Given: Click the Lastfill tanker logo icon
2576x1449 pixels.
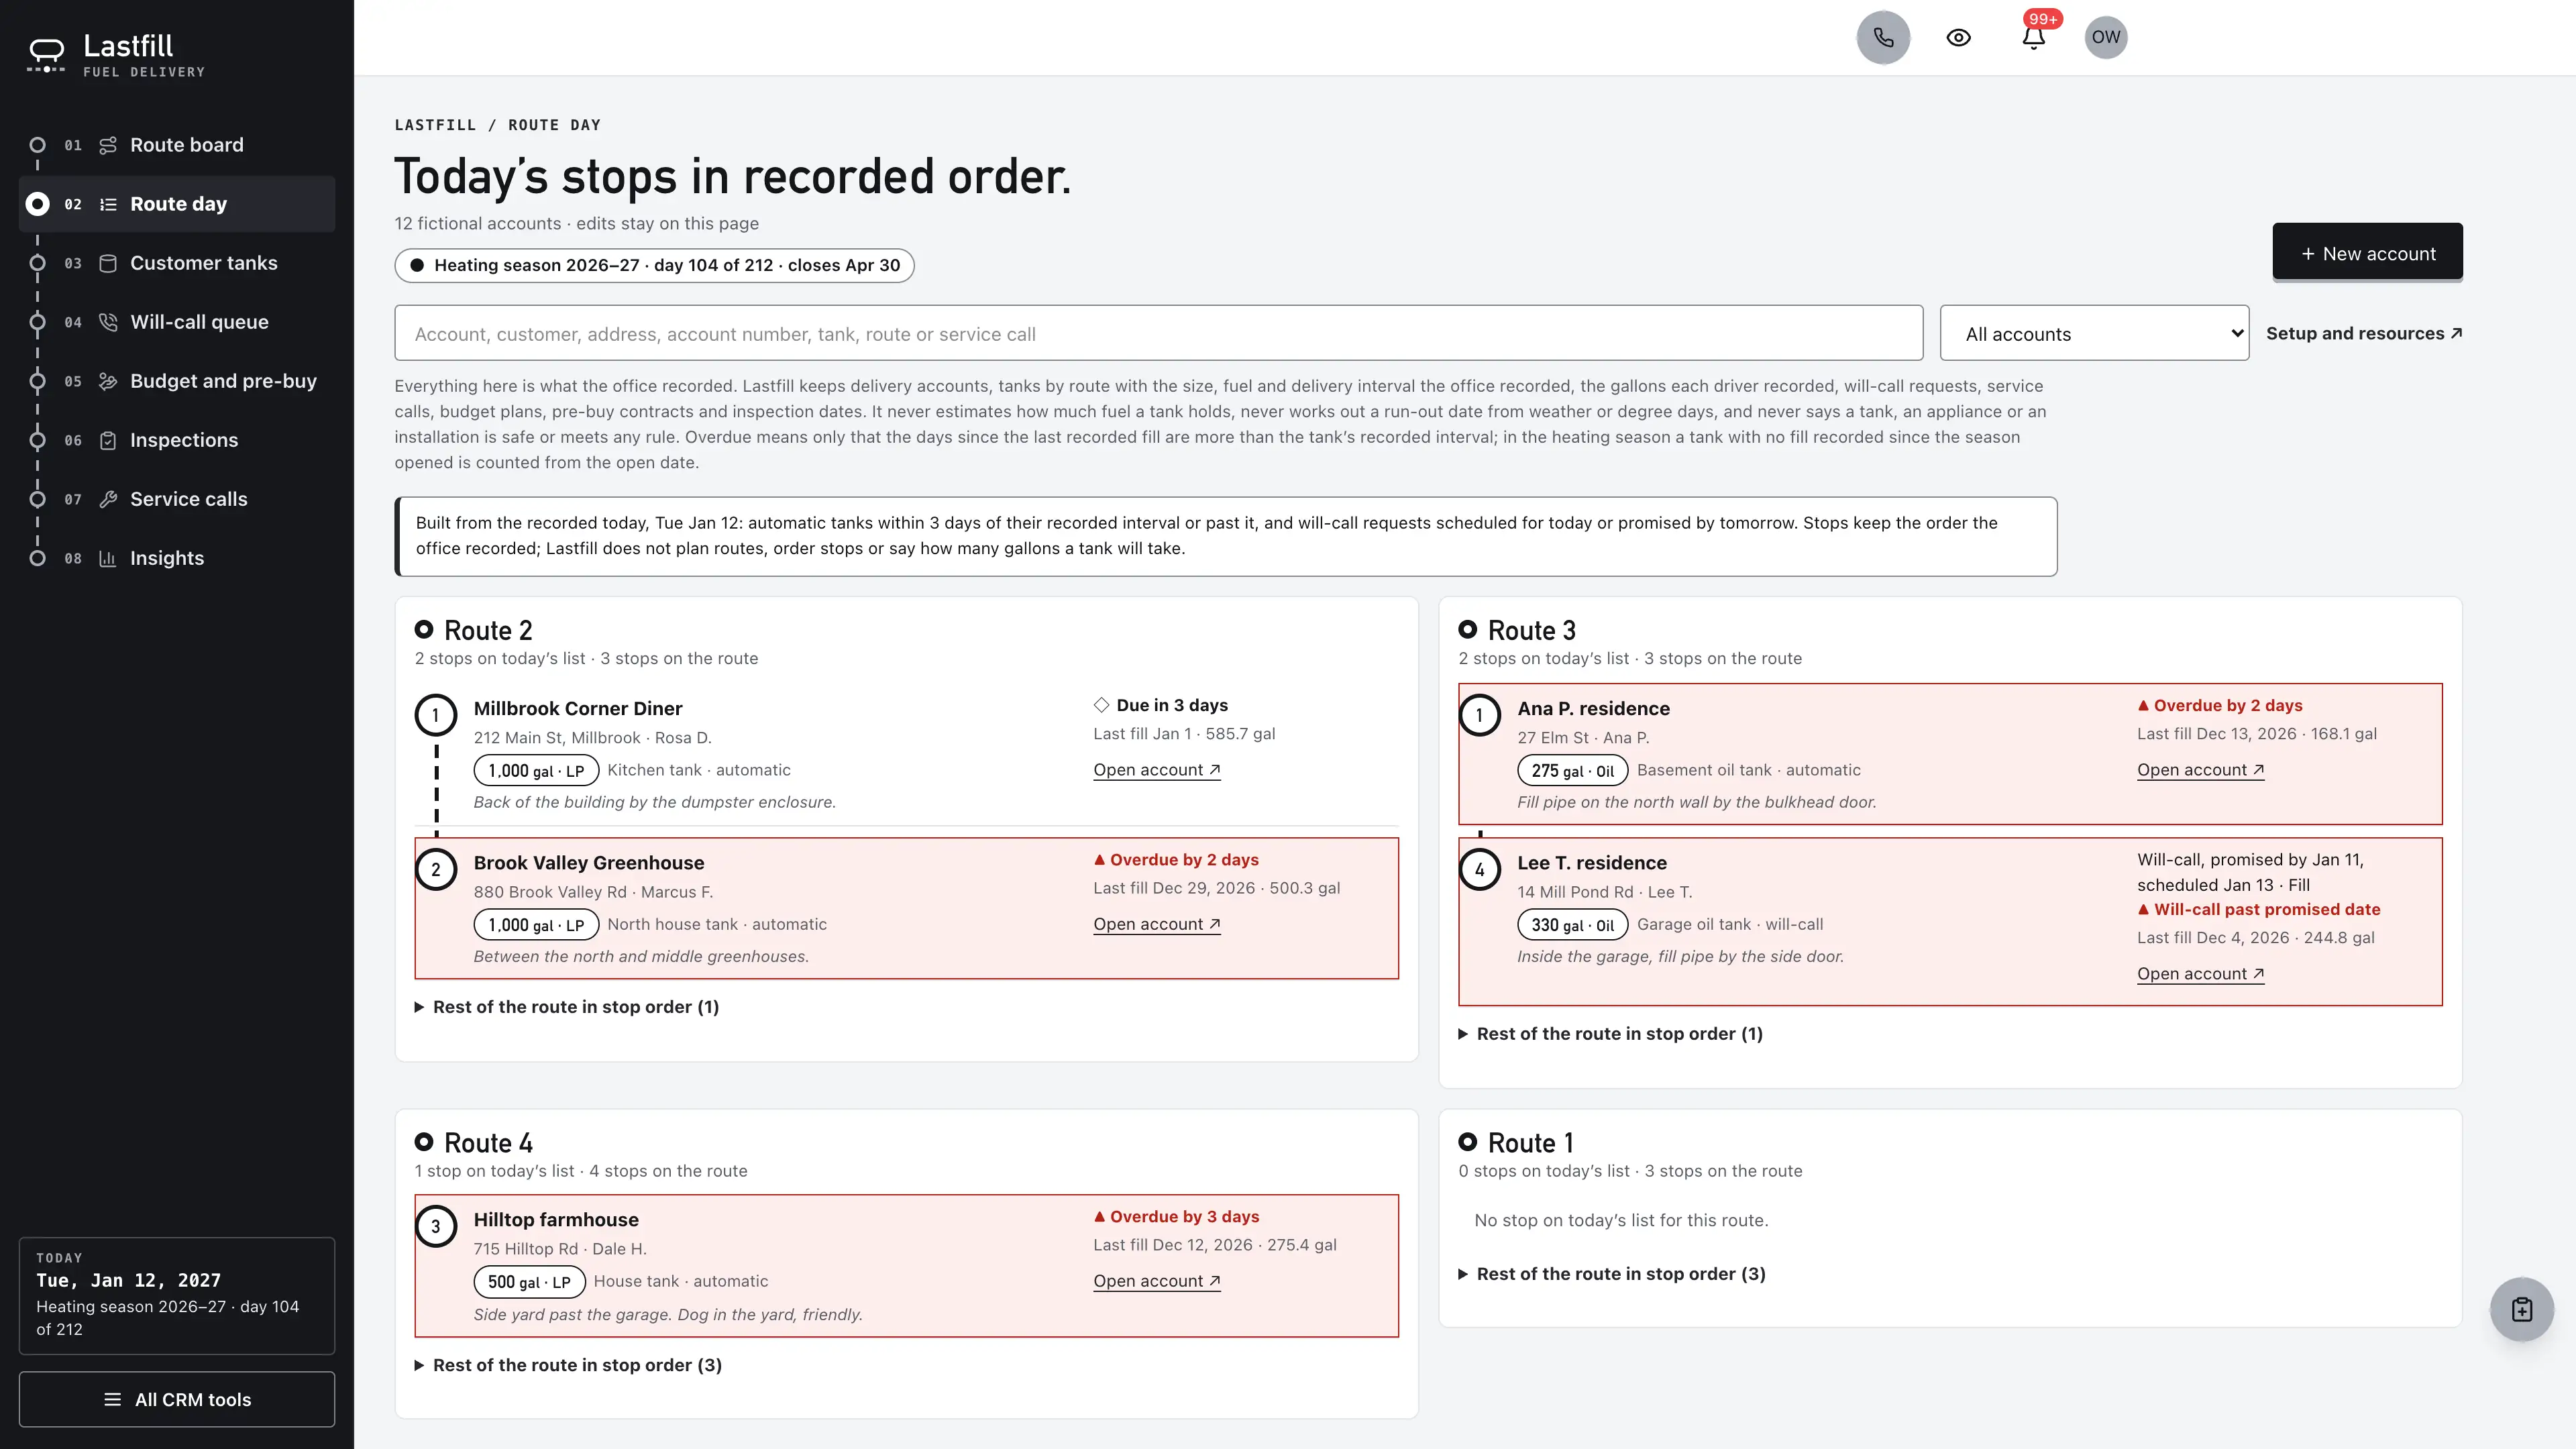Looking at the screenshot, I should (46, 55).
